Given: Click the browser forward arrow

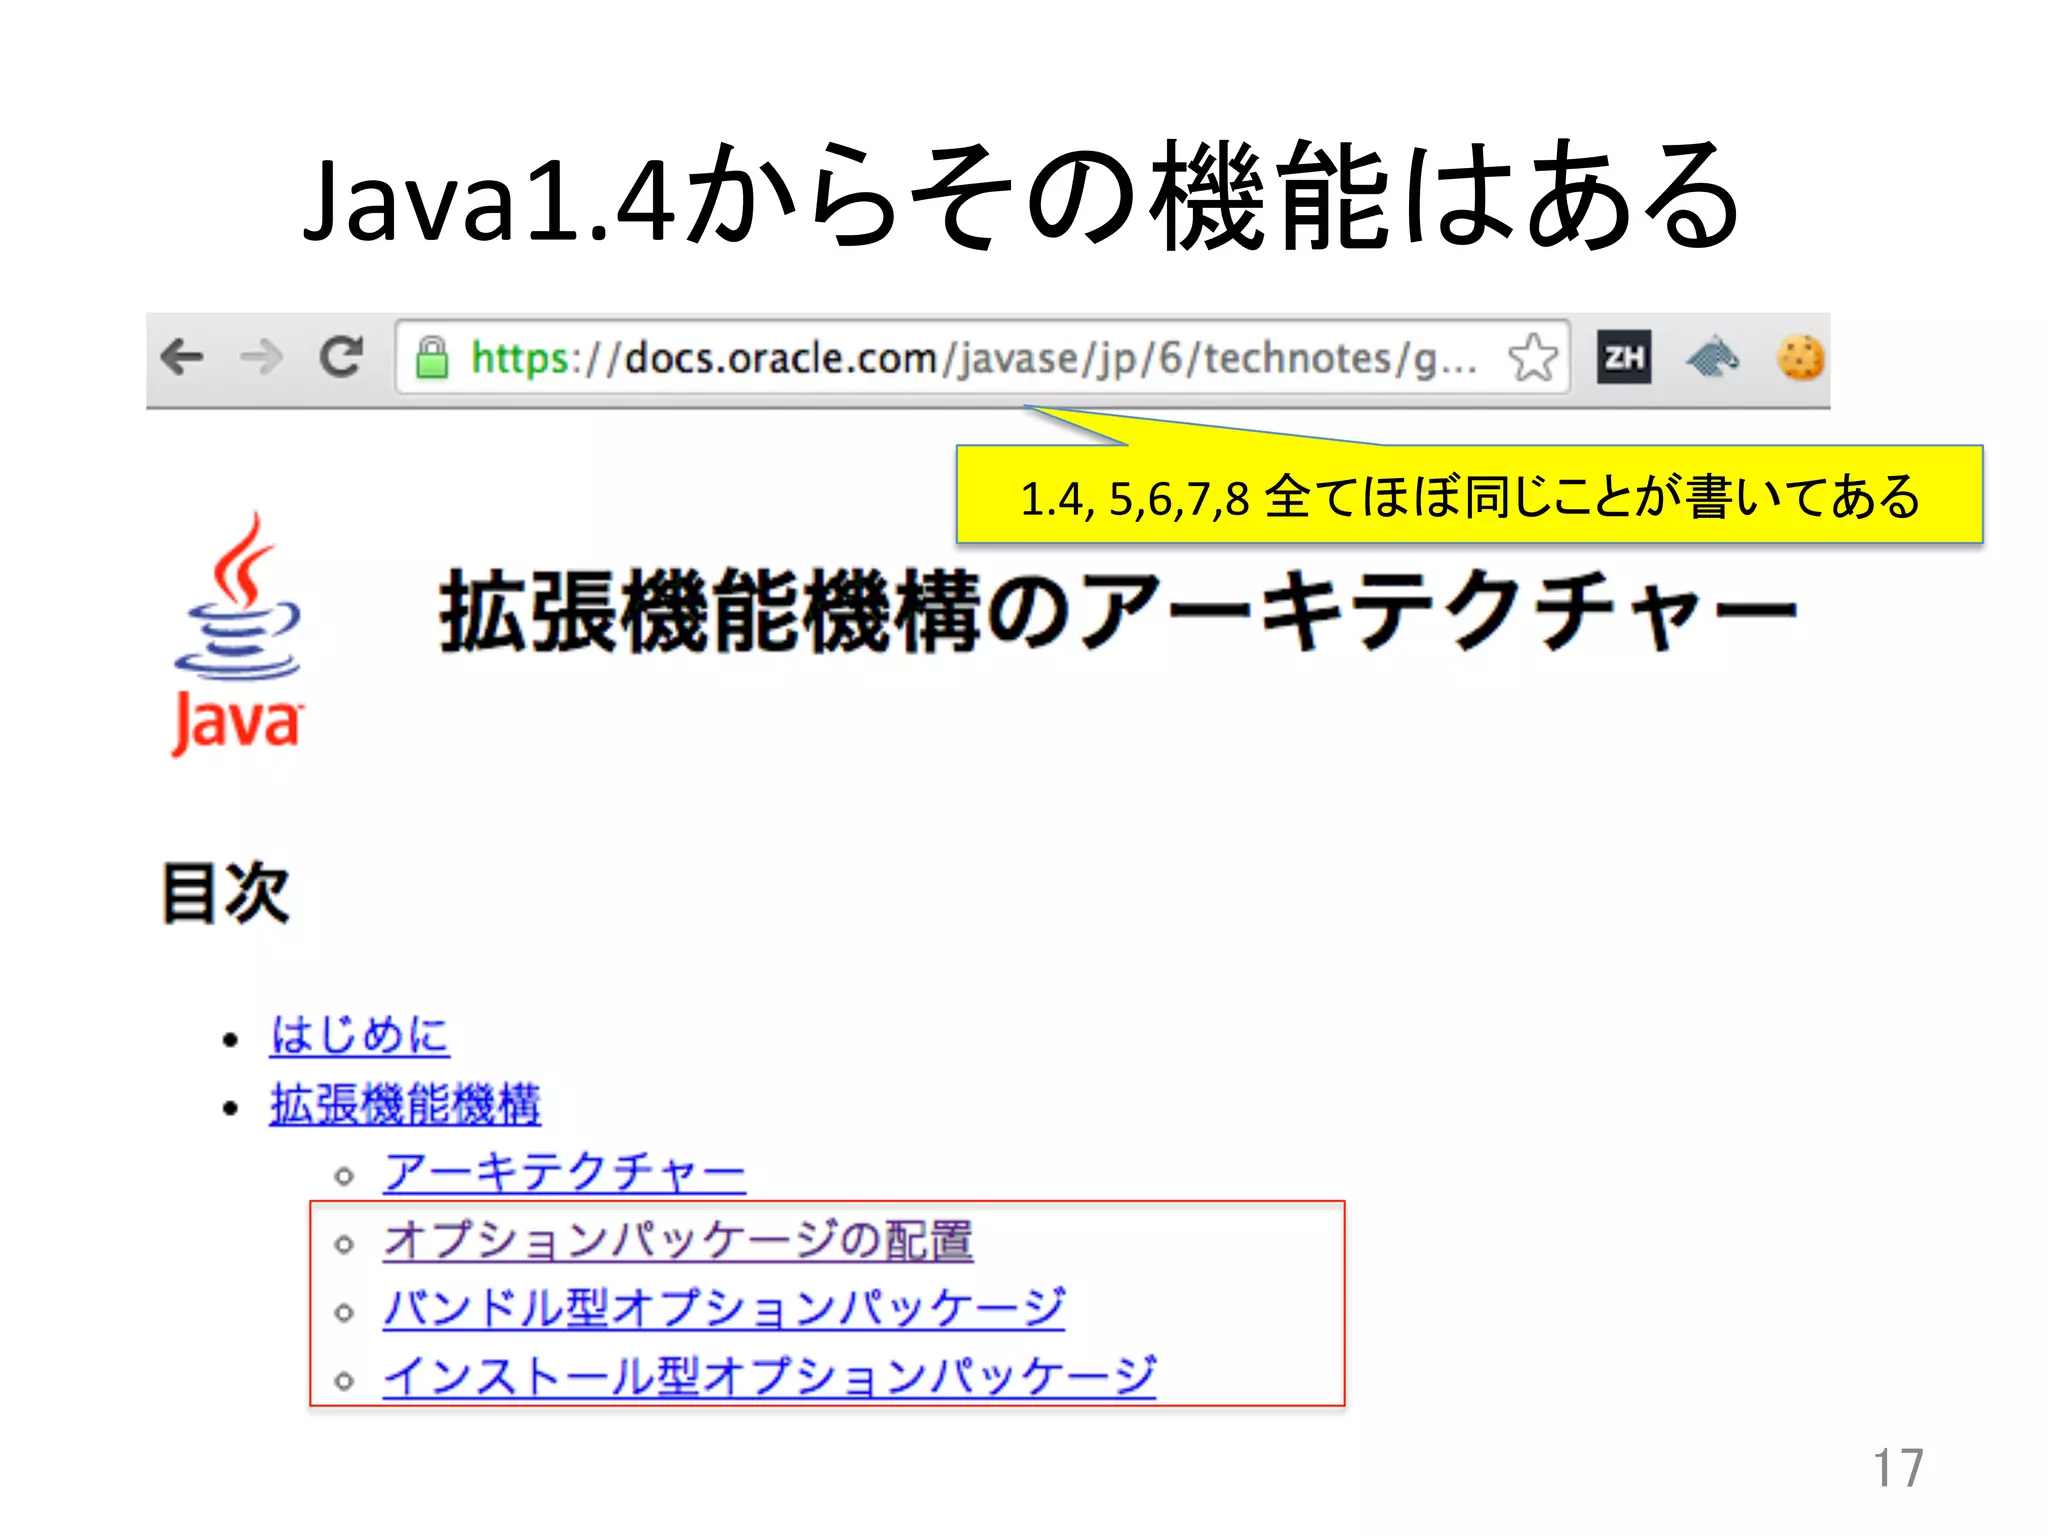Looking at the screenshot, I should coord(262,357).
